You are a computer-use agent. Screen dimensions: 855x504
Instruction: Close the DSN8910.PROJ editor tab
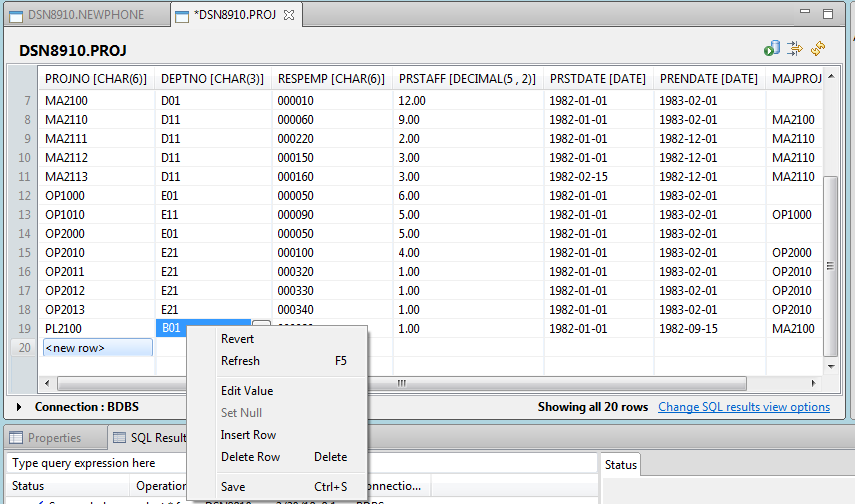point(289,15)
